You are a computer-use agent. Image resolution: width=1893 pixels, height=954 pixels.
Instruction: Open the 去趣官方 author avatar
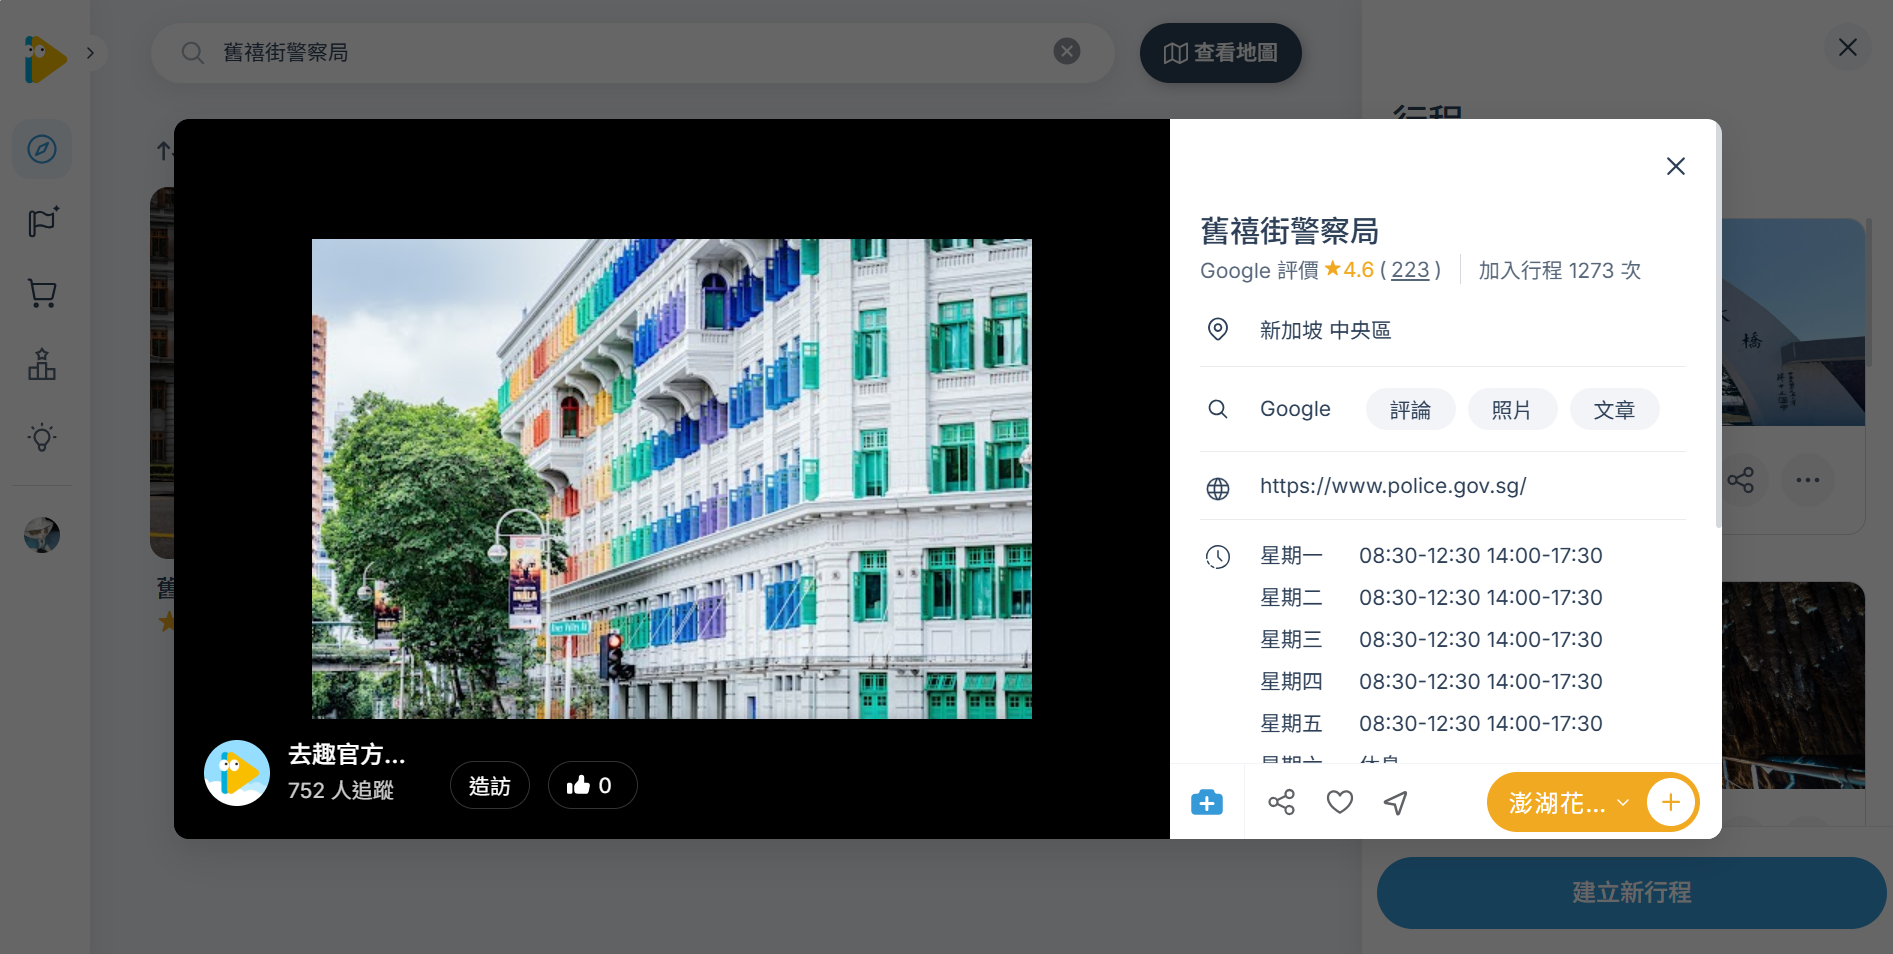[237, 773]
